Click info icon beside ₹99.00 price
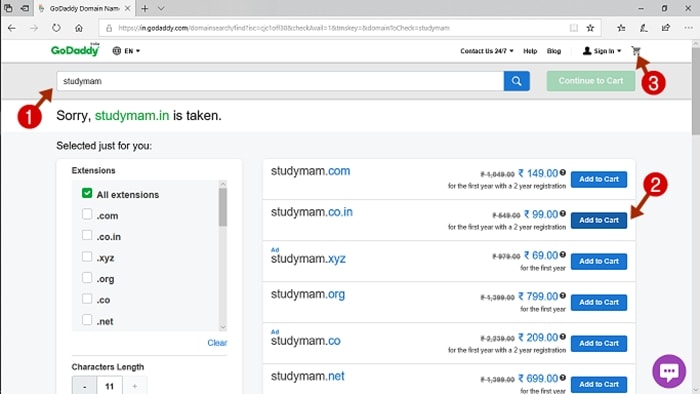700x394 pixels. [562, 213]
